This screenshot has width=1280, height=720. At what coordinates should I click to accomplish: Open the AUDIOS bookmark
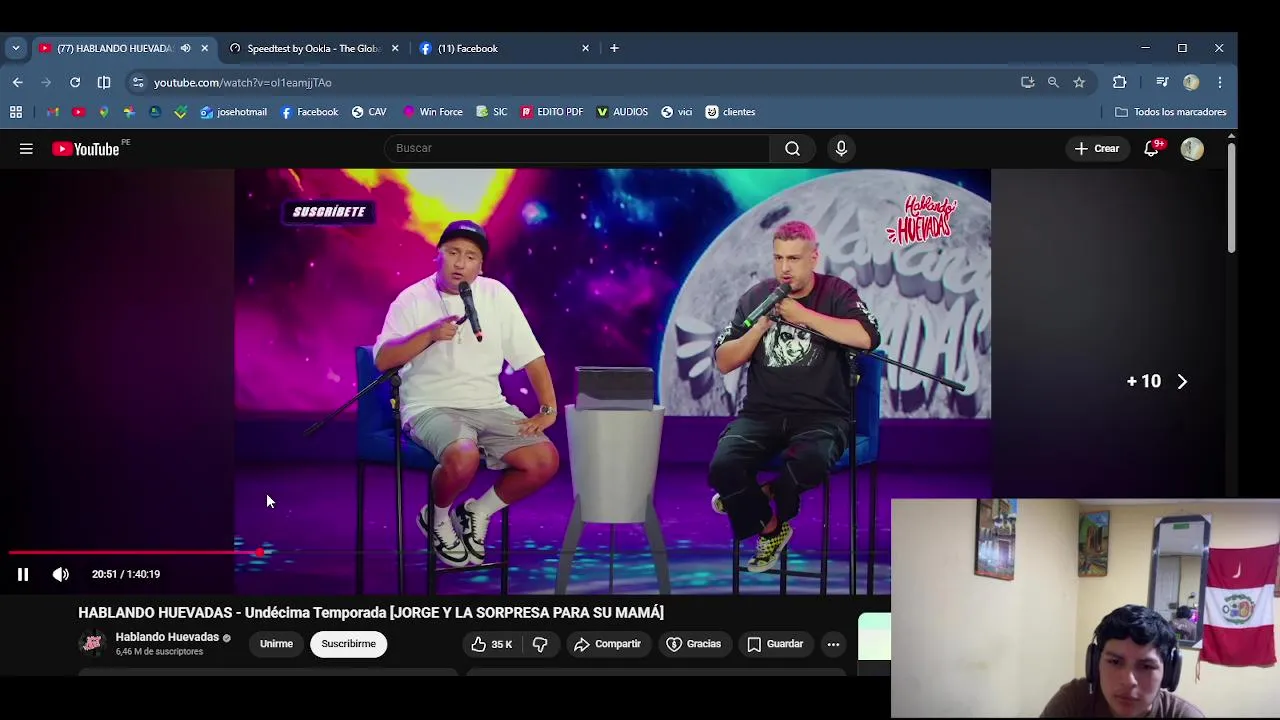pos(621,112)
